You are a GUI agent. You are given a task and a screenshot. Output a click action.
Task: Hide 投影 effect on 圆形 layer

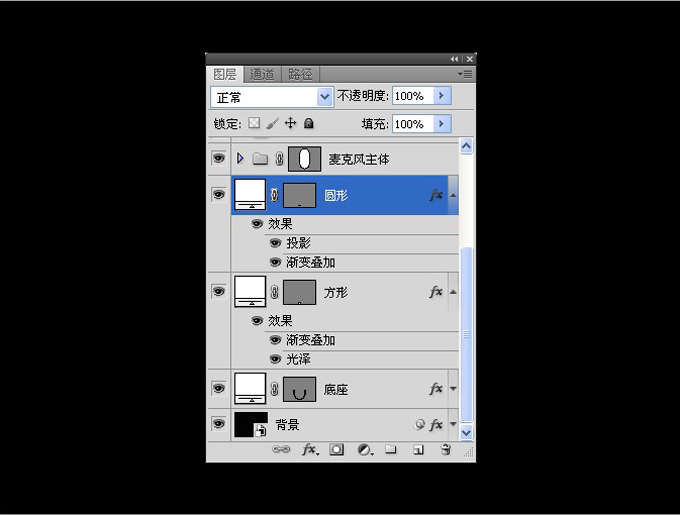click(275, 243)
